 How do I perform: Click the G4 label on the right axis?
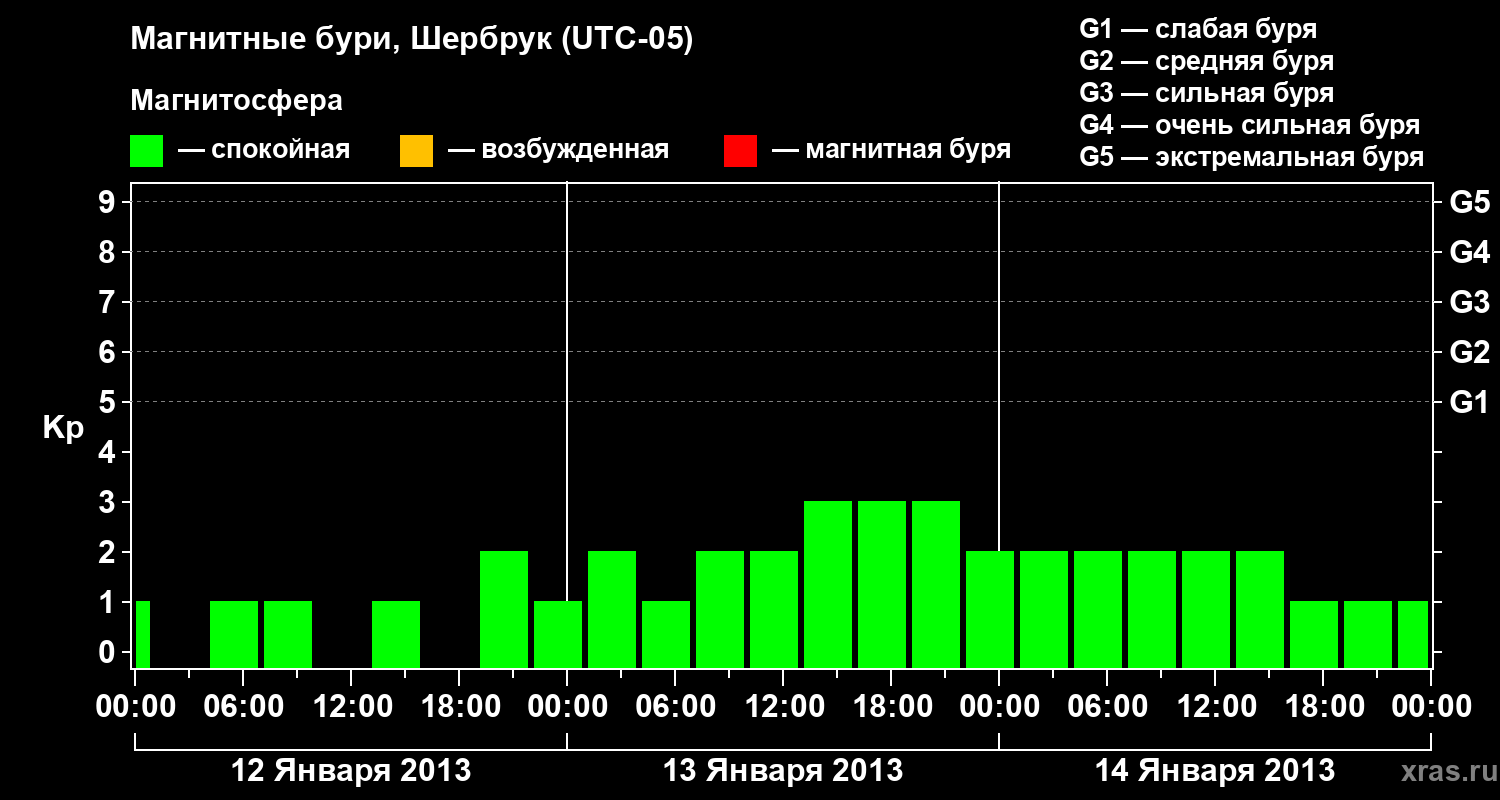coord(1469,252)
